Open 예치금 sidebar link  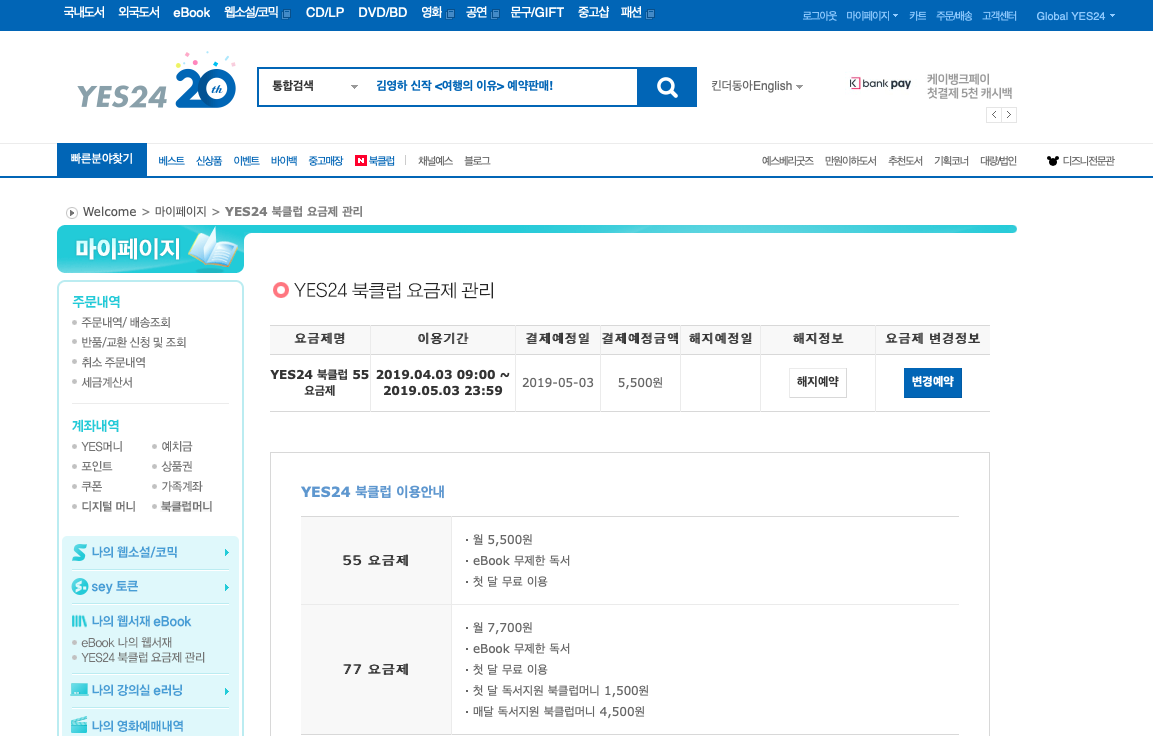(x=176, y=447)
